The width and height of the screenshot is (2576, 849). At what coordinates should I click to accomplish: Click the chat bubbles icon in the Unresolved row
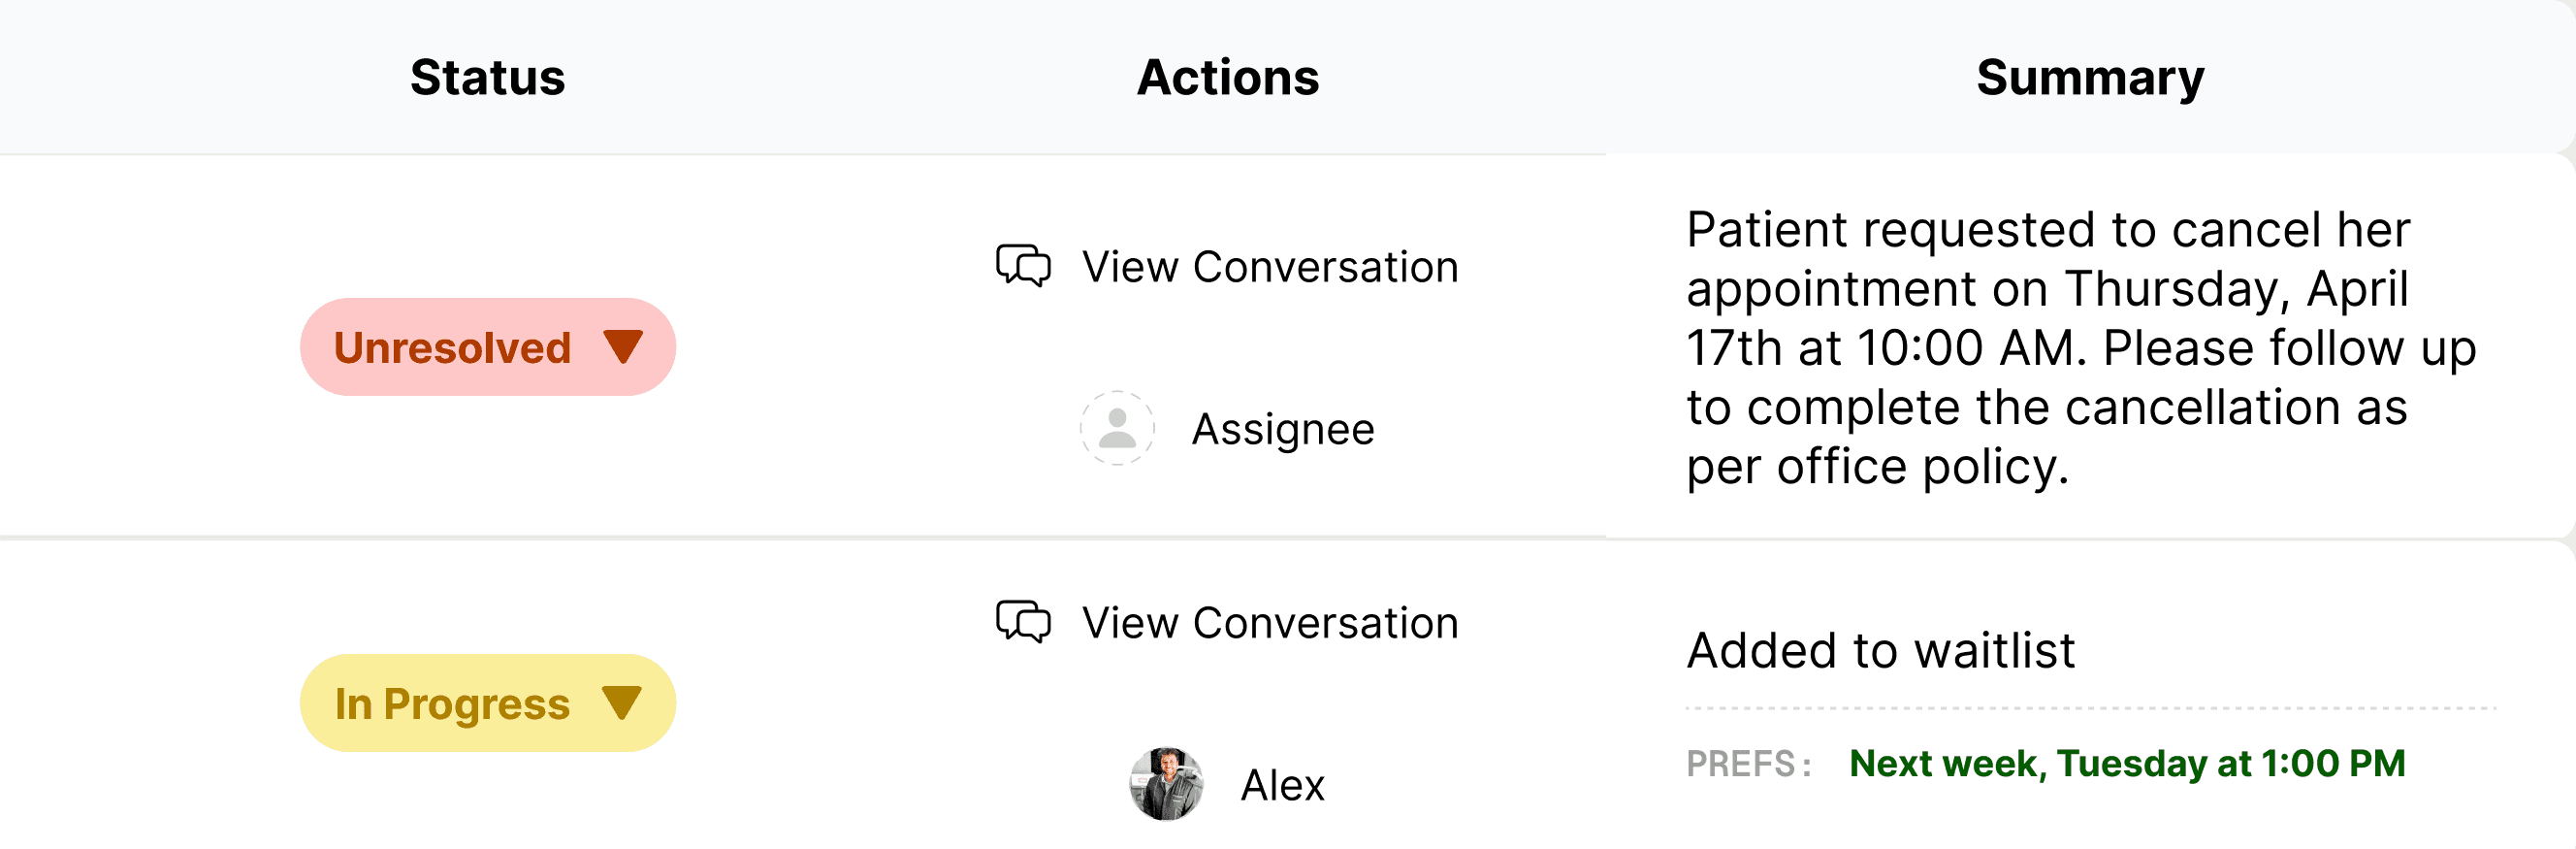pos(1023,266)
